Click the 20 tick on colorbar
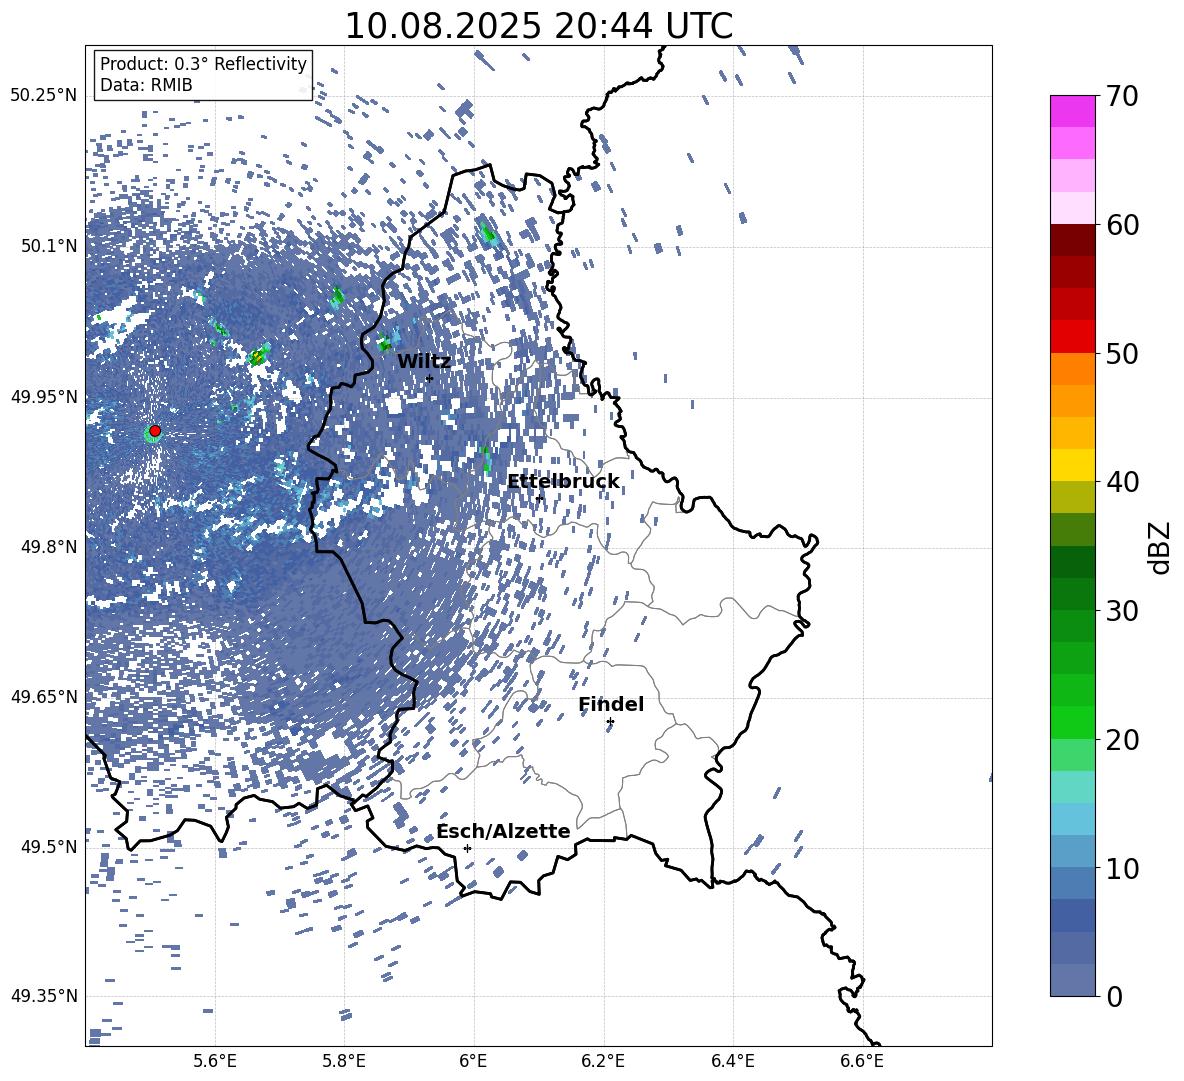 click(1122, 740)
